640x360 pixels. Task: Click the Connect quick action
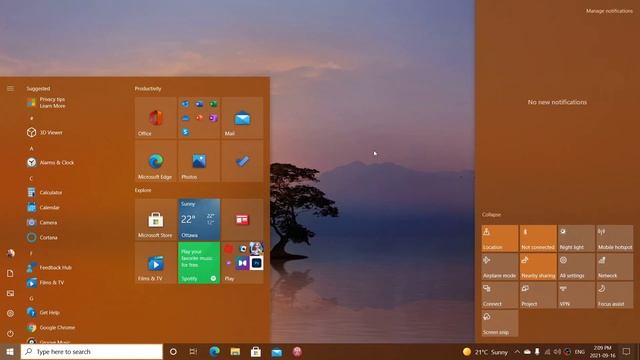click(500, 295)
